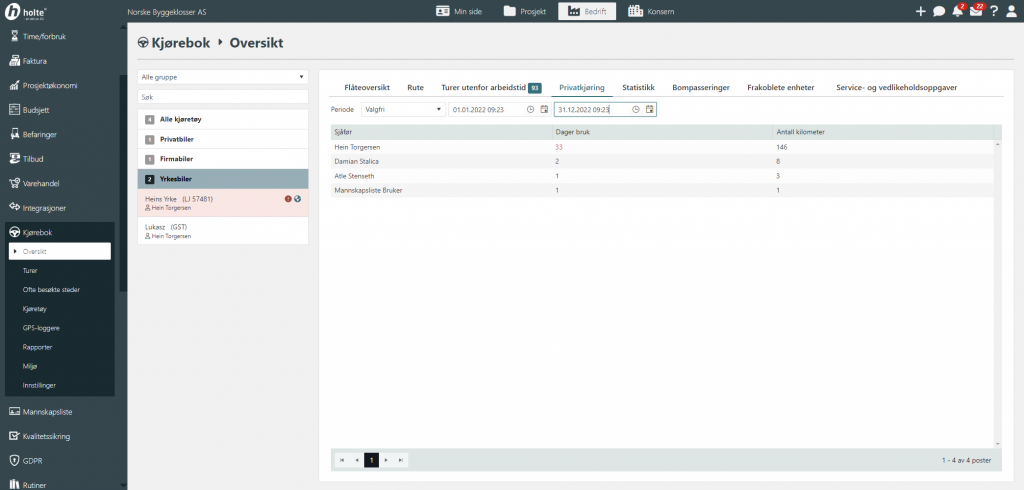Click the plus icon in top bar
The image size is (1024, 490).
(x=921, y=12)
